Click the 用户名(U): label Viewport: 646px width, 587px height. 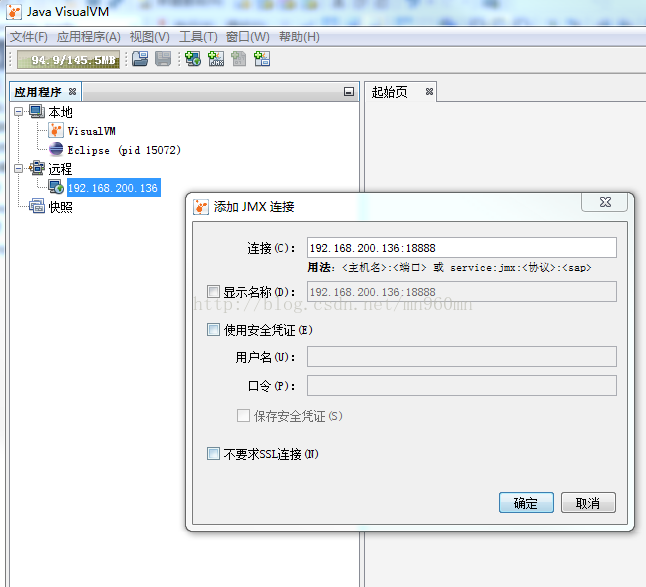(265, 357)
